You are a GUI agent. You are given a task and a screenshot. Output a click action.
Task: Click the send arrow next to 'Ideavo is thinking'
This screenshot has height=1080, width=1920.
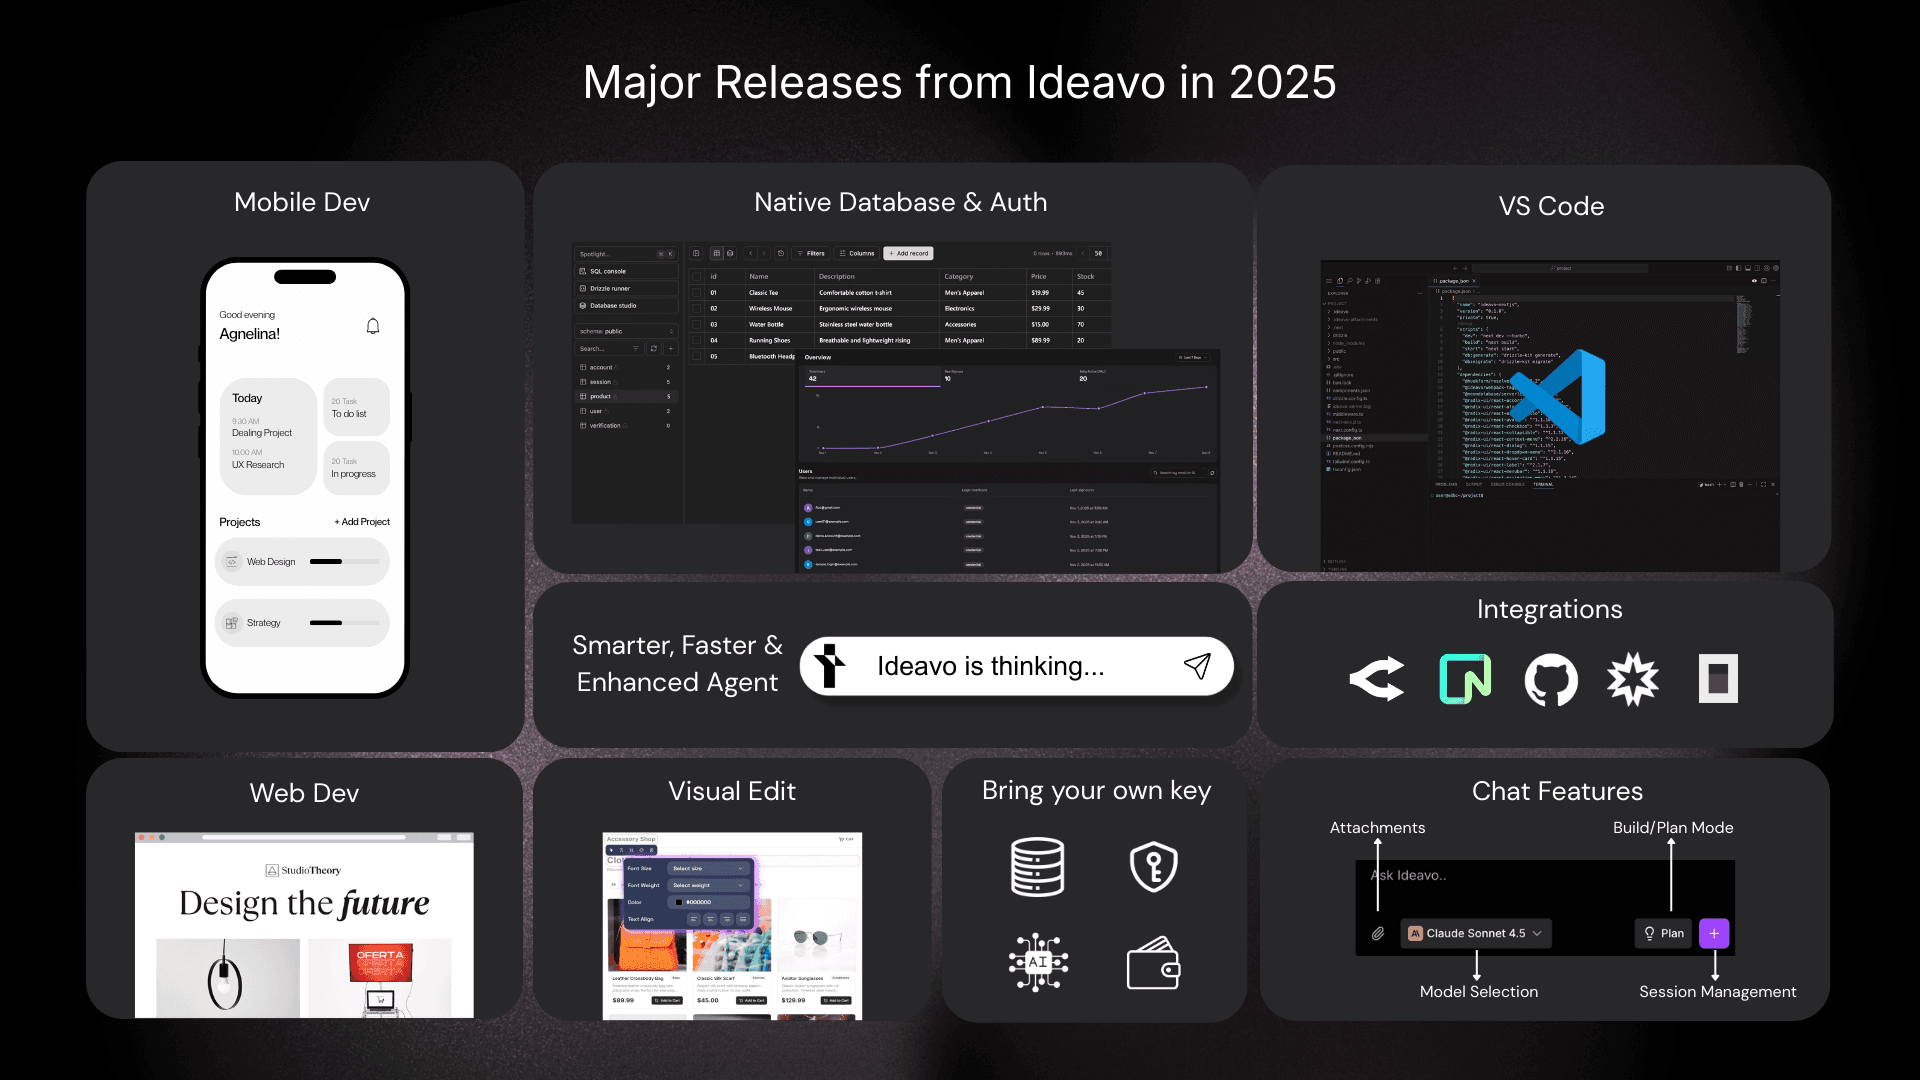tap(1198, 666)
